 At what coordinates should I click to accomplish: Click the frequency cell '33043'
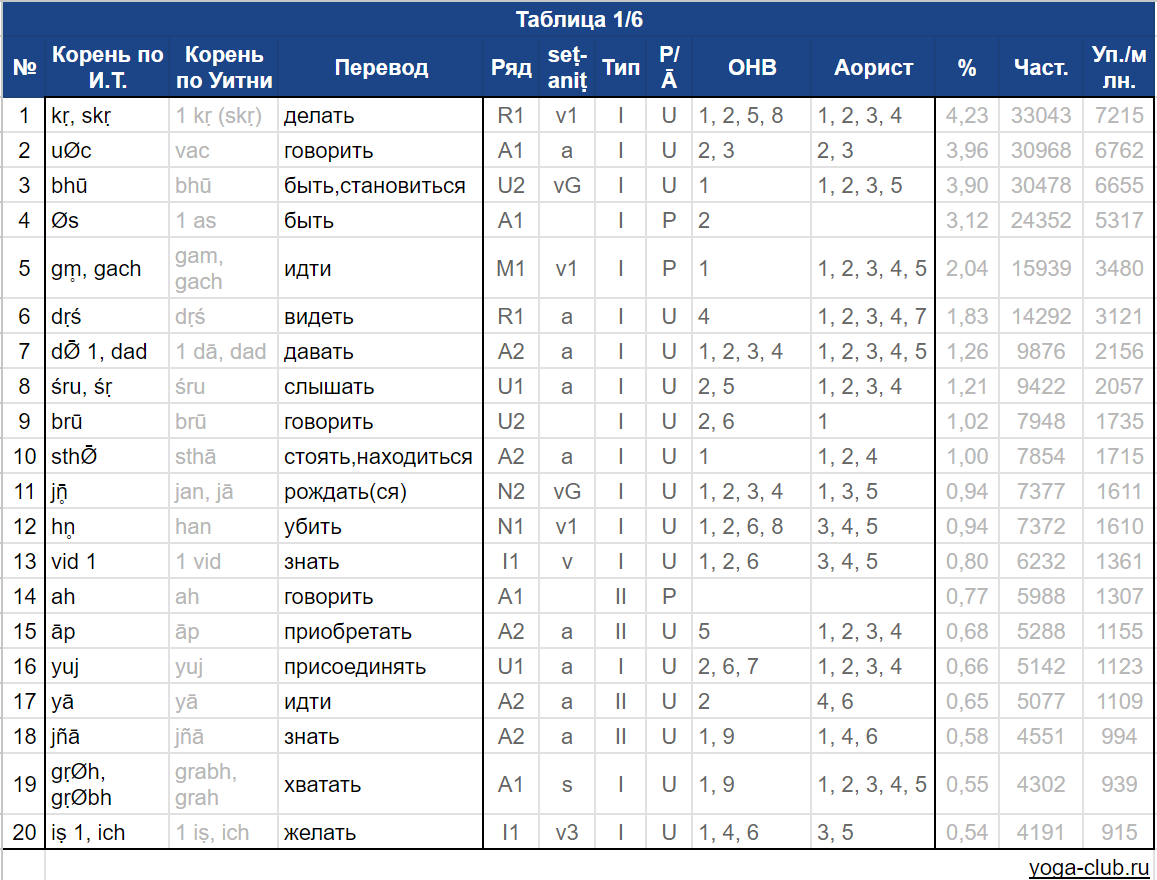1041,116
